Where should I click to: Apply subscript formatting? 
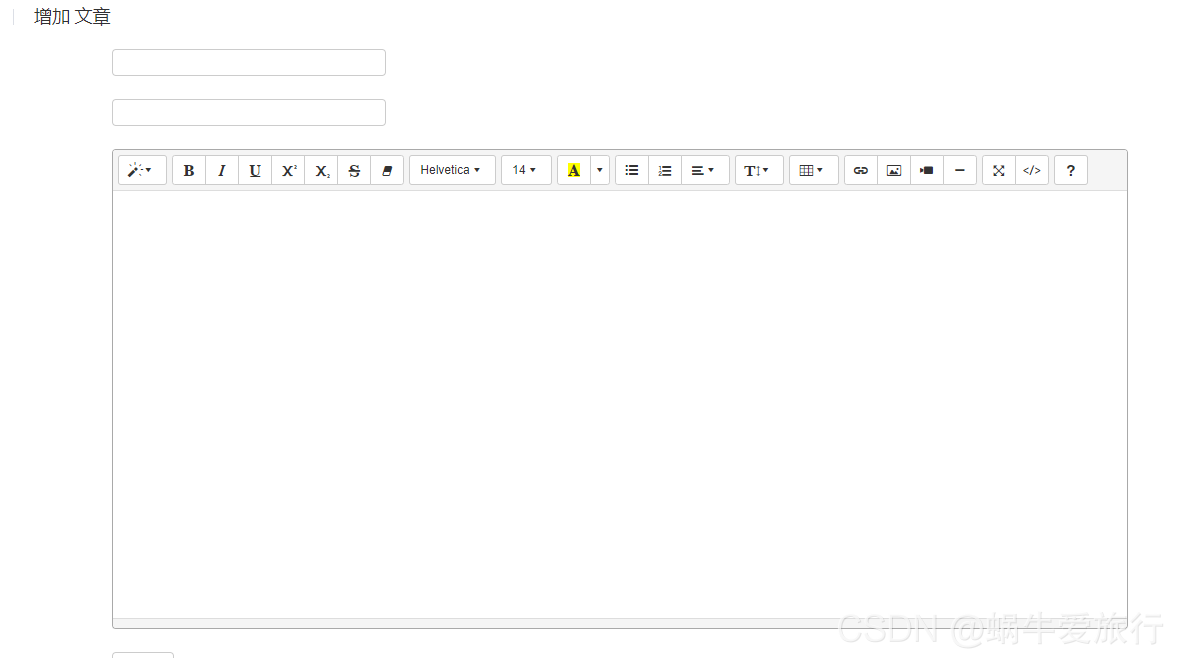pos(321,170)
